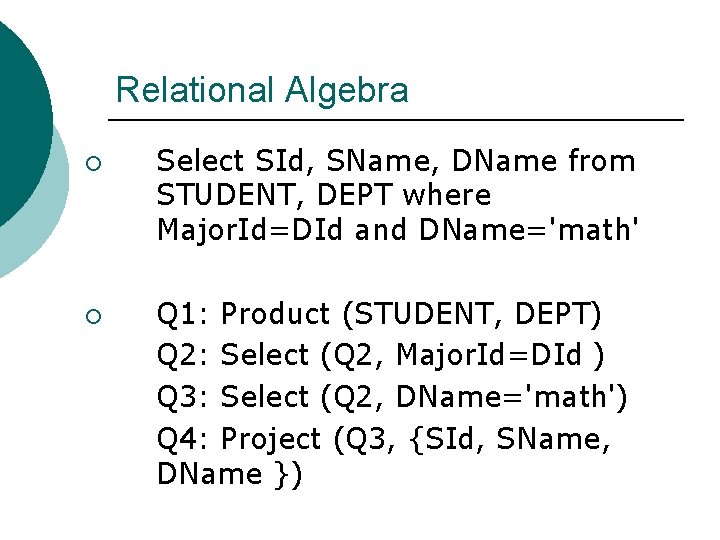The image size is (720, 540).
Task: Click the "Q2:" label at line start
Action: [x=183, y=355]
